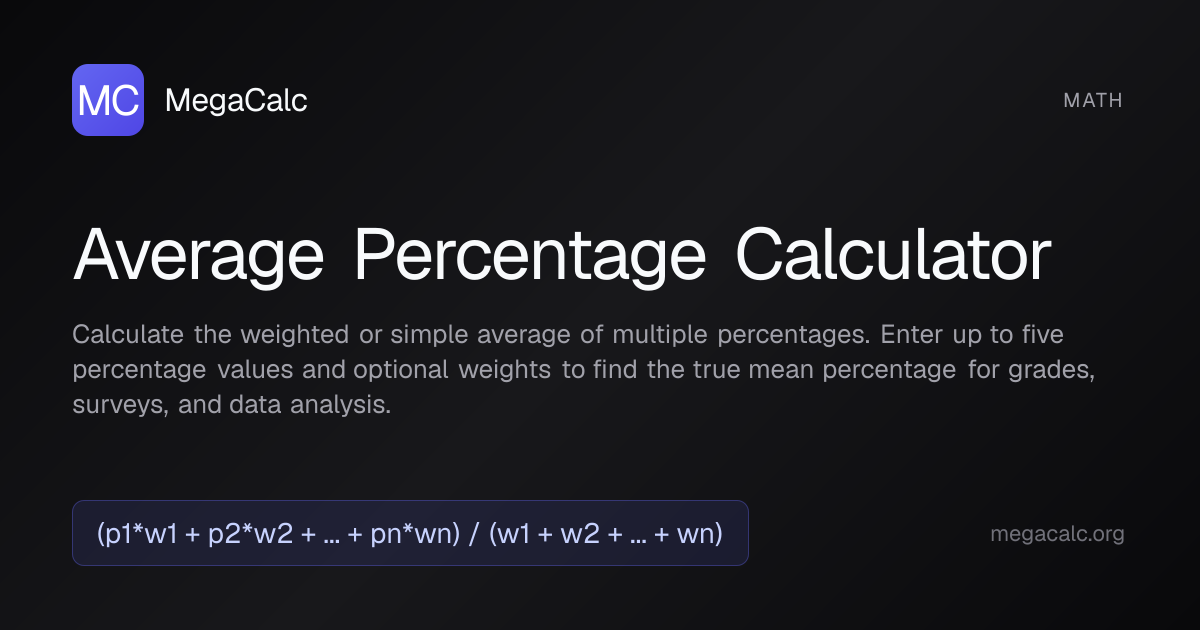Screen dimensions: 1200x630
Task: Open the MegaCalc brand name link
Action: click(236, 100)
